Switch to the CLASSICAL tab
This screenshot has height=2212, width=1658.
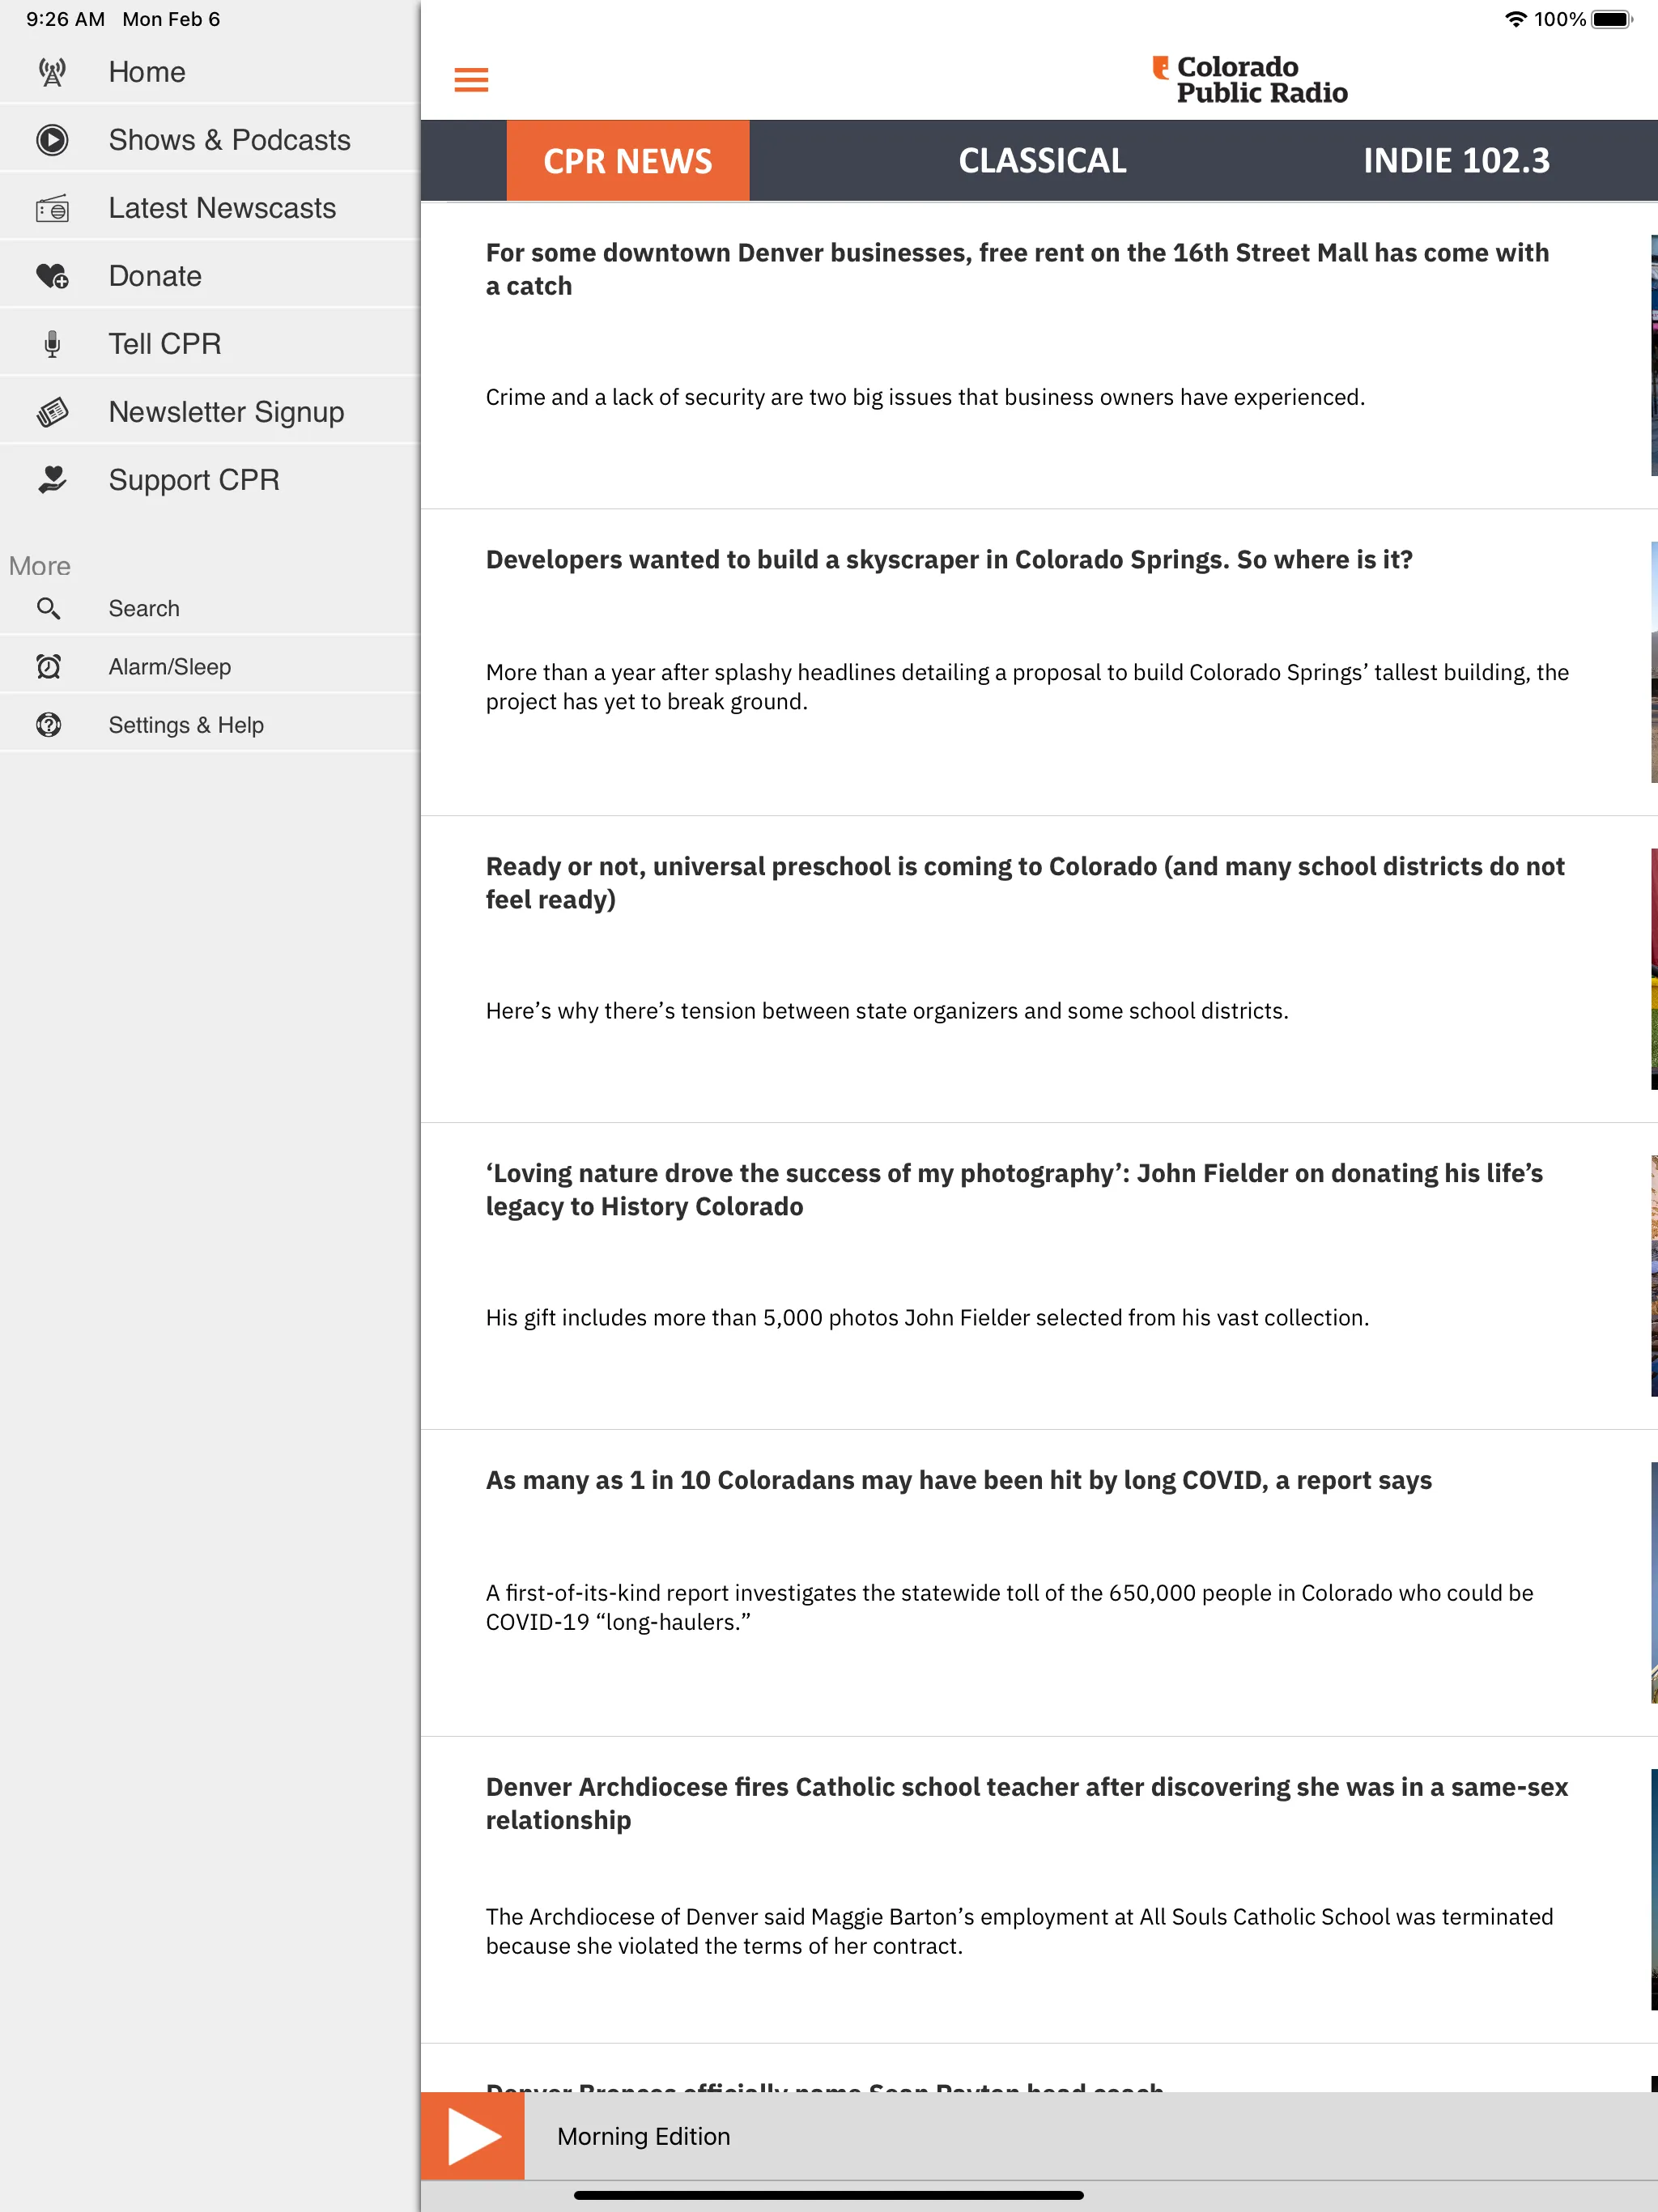(x=1042, y=161)
